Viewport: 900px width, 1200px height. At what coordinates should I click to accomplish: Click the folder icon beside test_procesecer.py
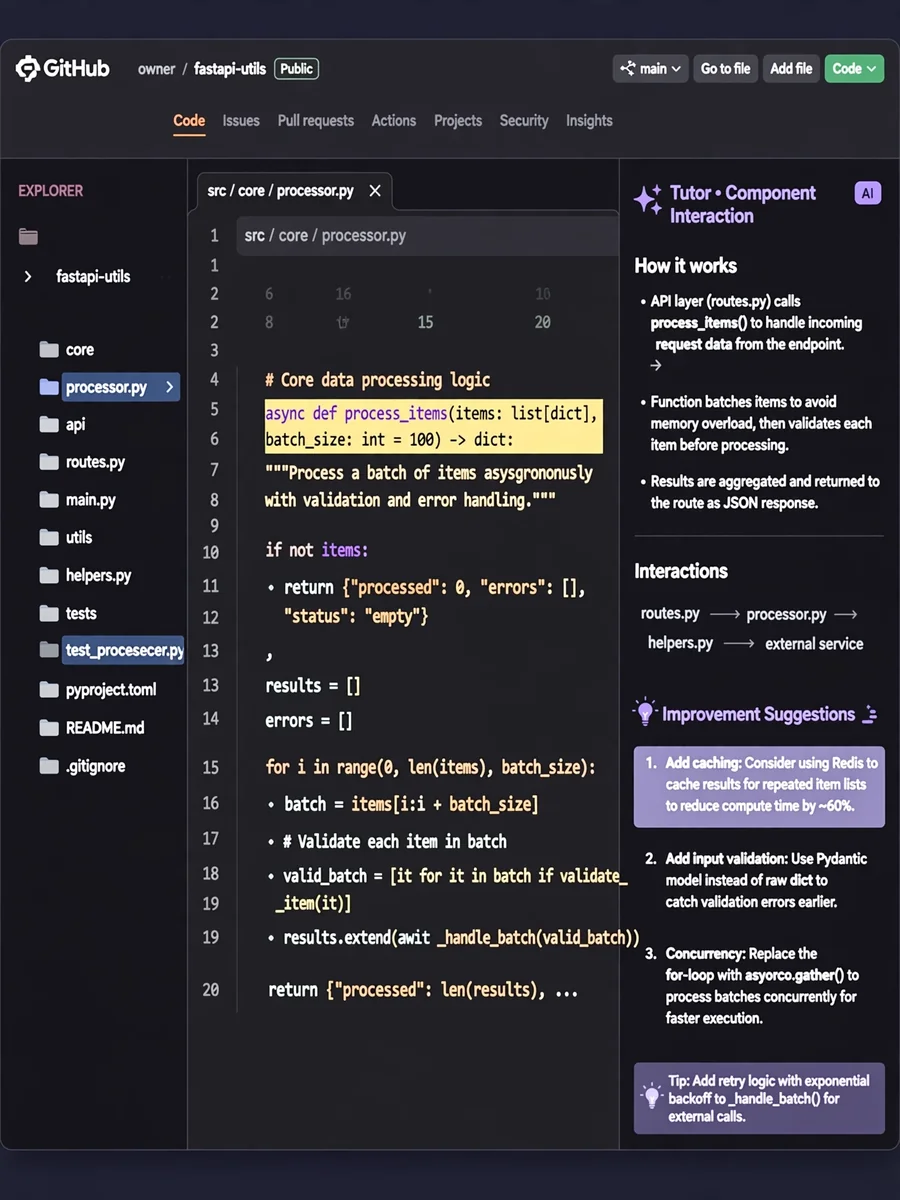point(49,650)
